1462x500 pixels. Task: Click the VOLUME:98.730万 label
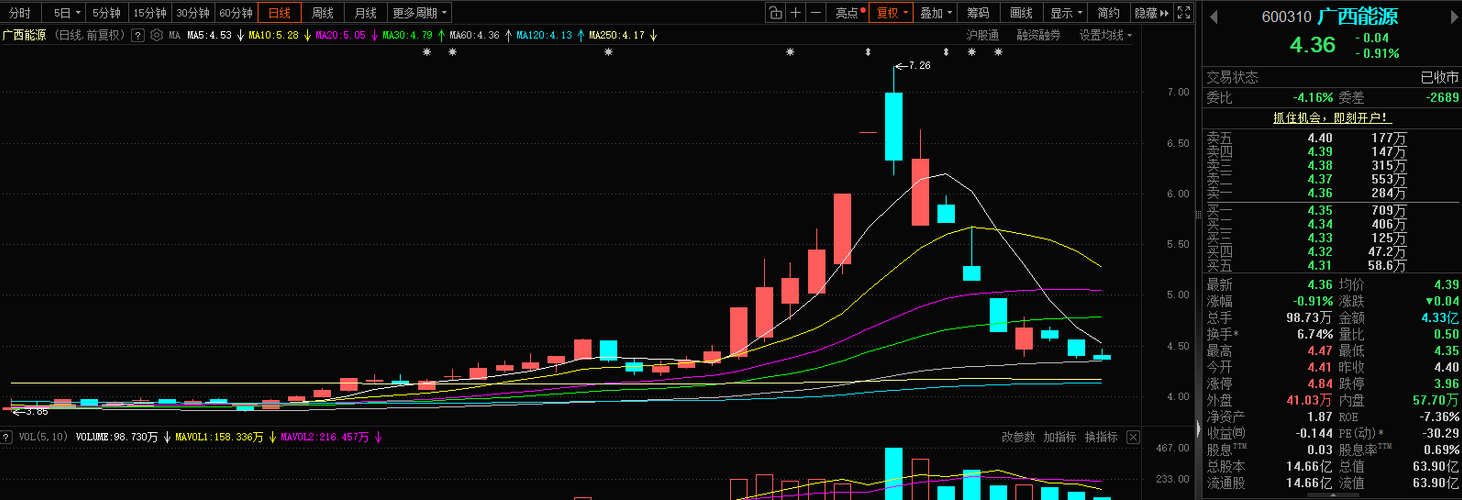coord(117,437)
